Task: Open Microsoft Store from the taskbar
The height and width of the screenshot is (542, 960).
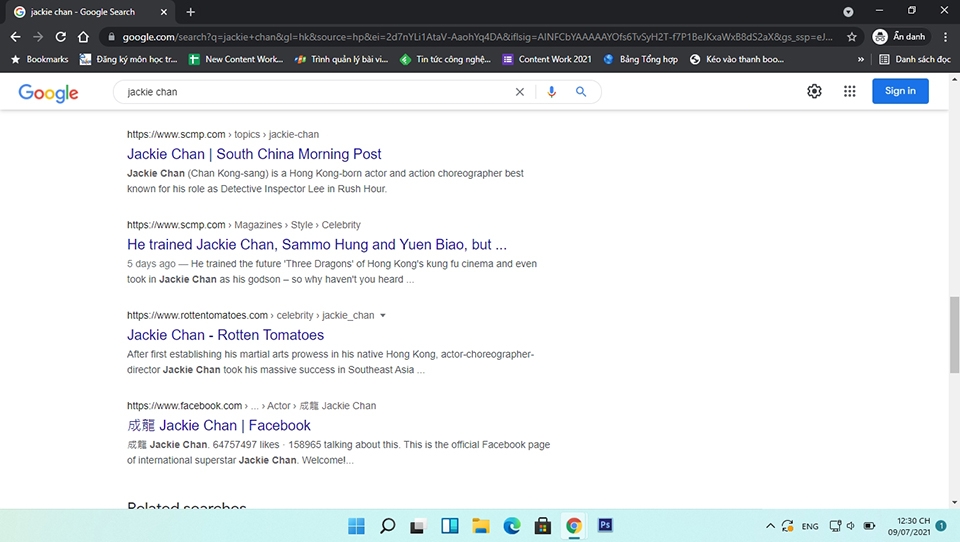Action: [x=542, y=525]
